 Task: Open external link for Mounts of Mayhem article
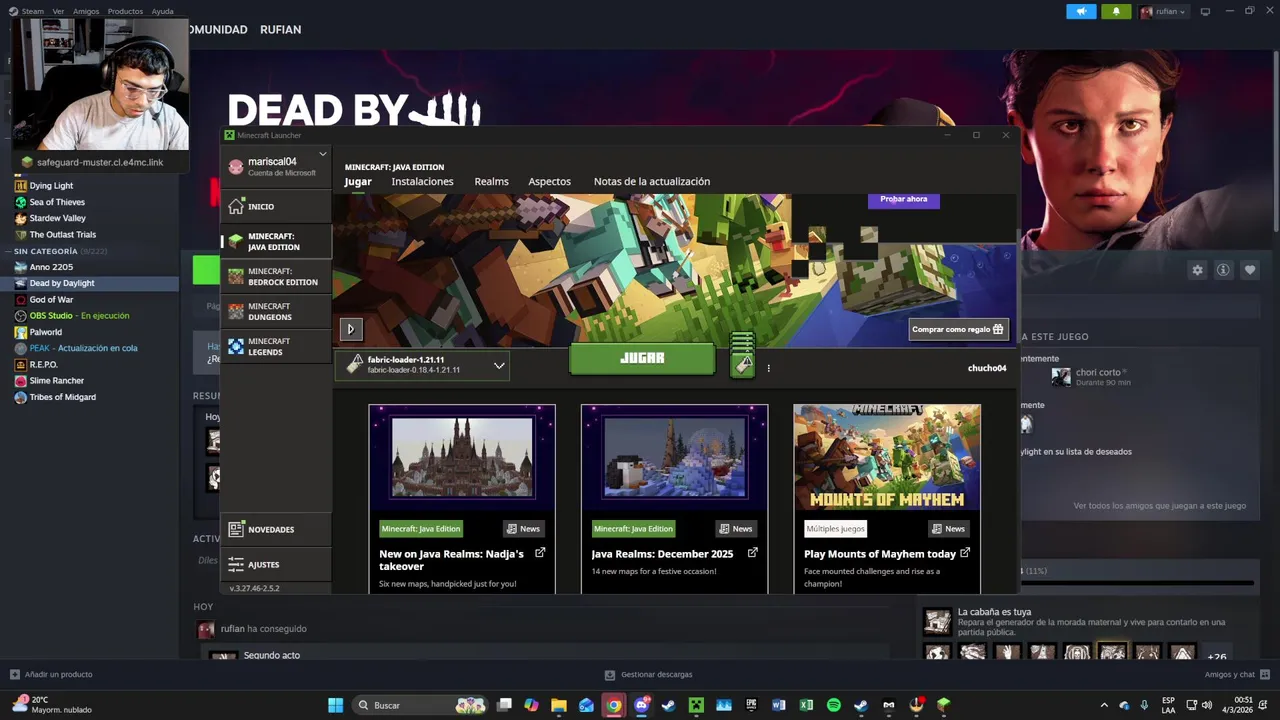coord(965,553)
